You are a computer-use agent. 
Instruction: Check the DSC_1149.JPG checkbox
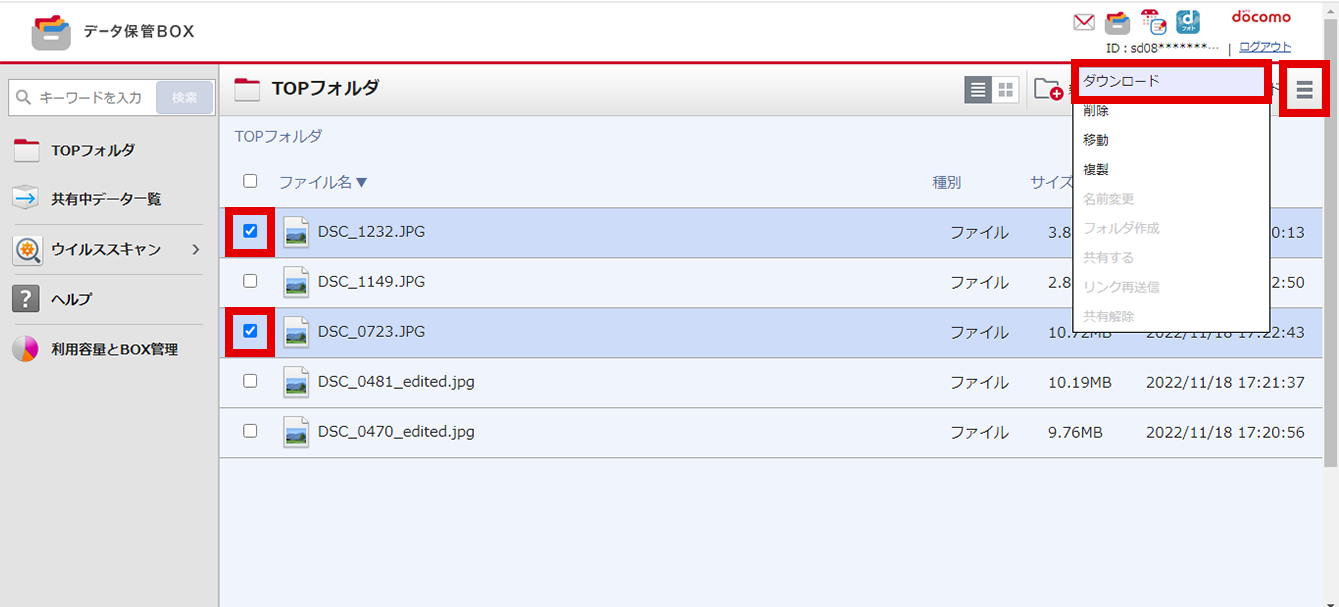point(250,281)
